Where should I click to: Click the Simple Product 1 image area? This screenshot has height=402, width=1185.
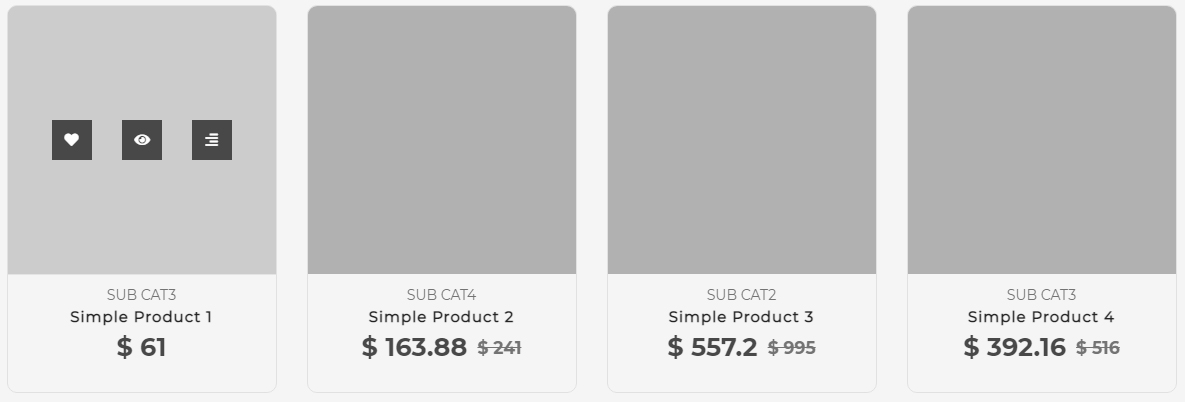tap(142, 220)
